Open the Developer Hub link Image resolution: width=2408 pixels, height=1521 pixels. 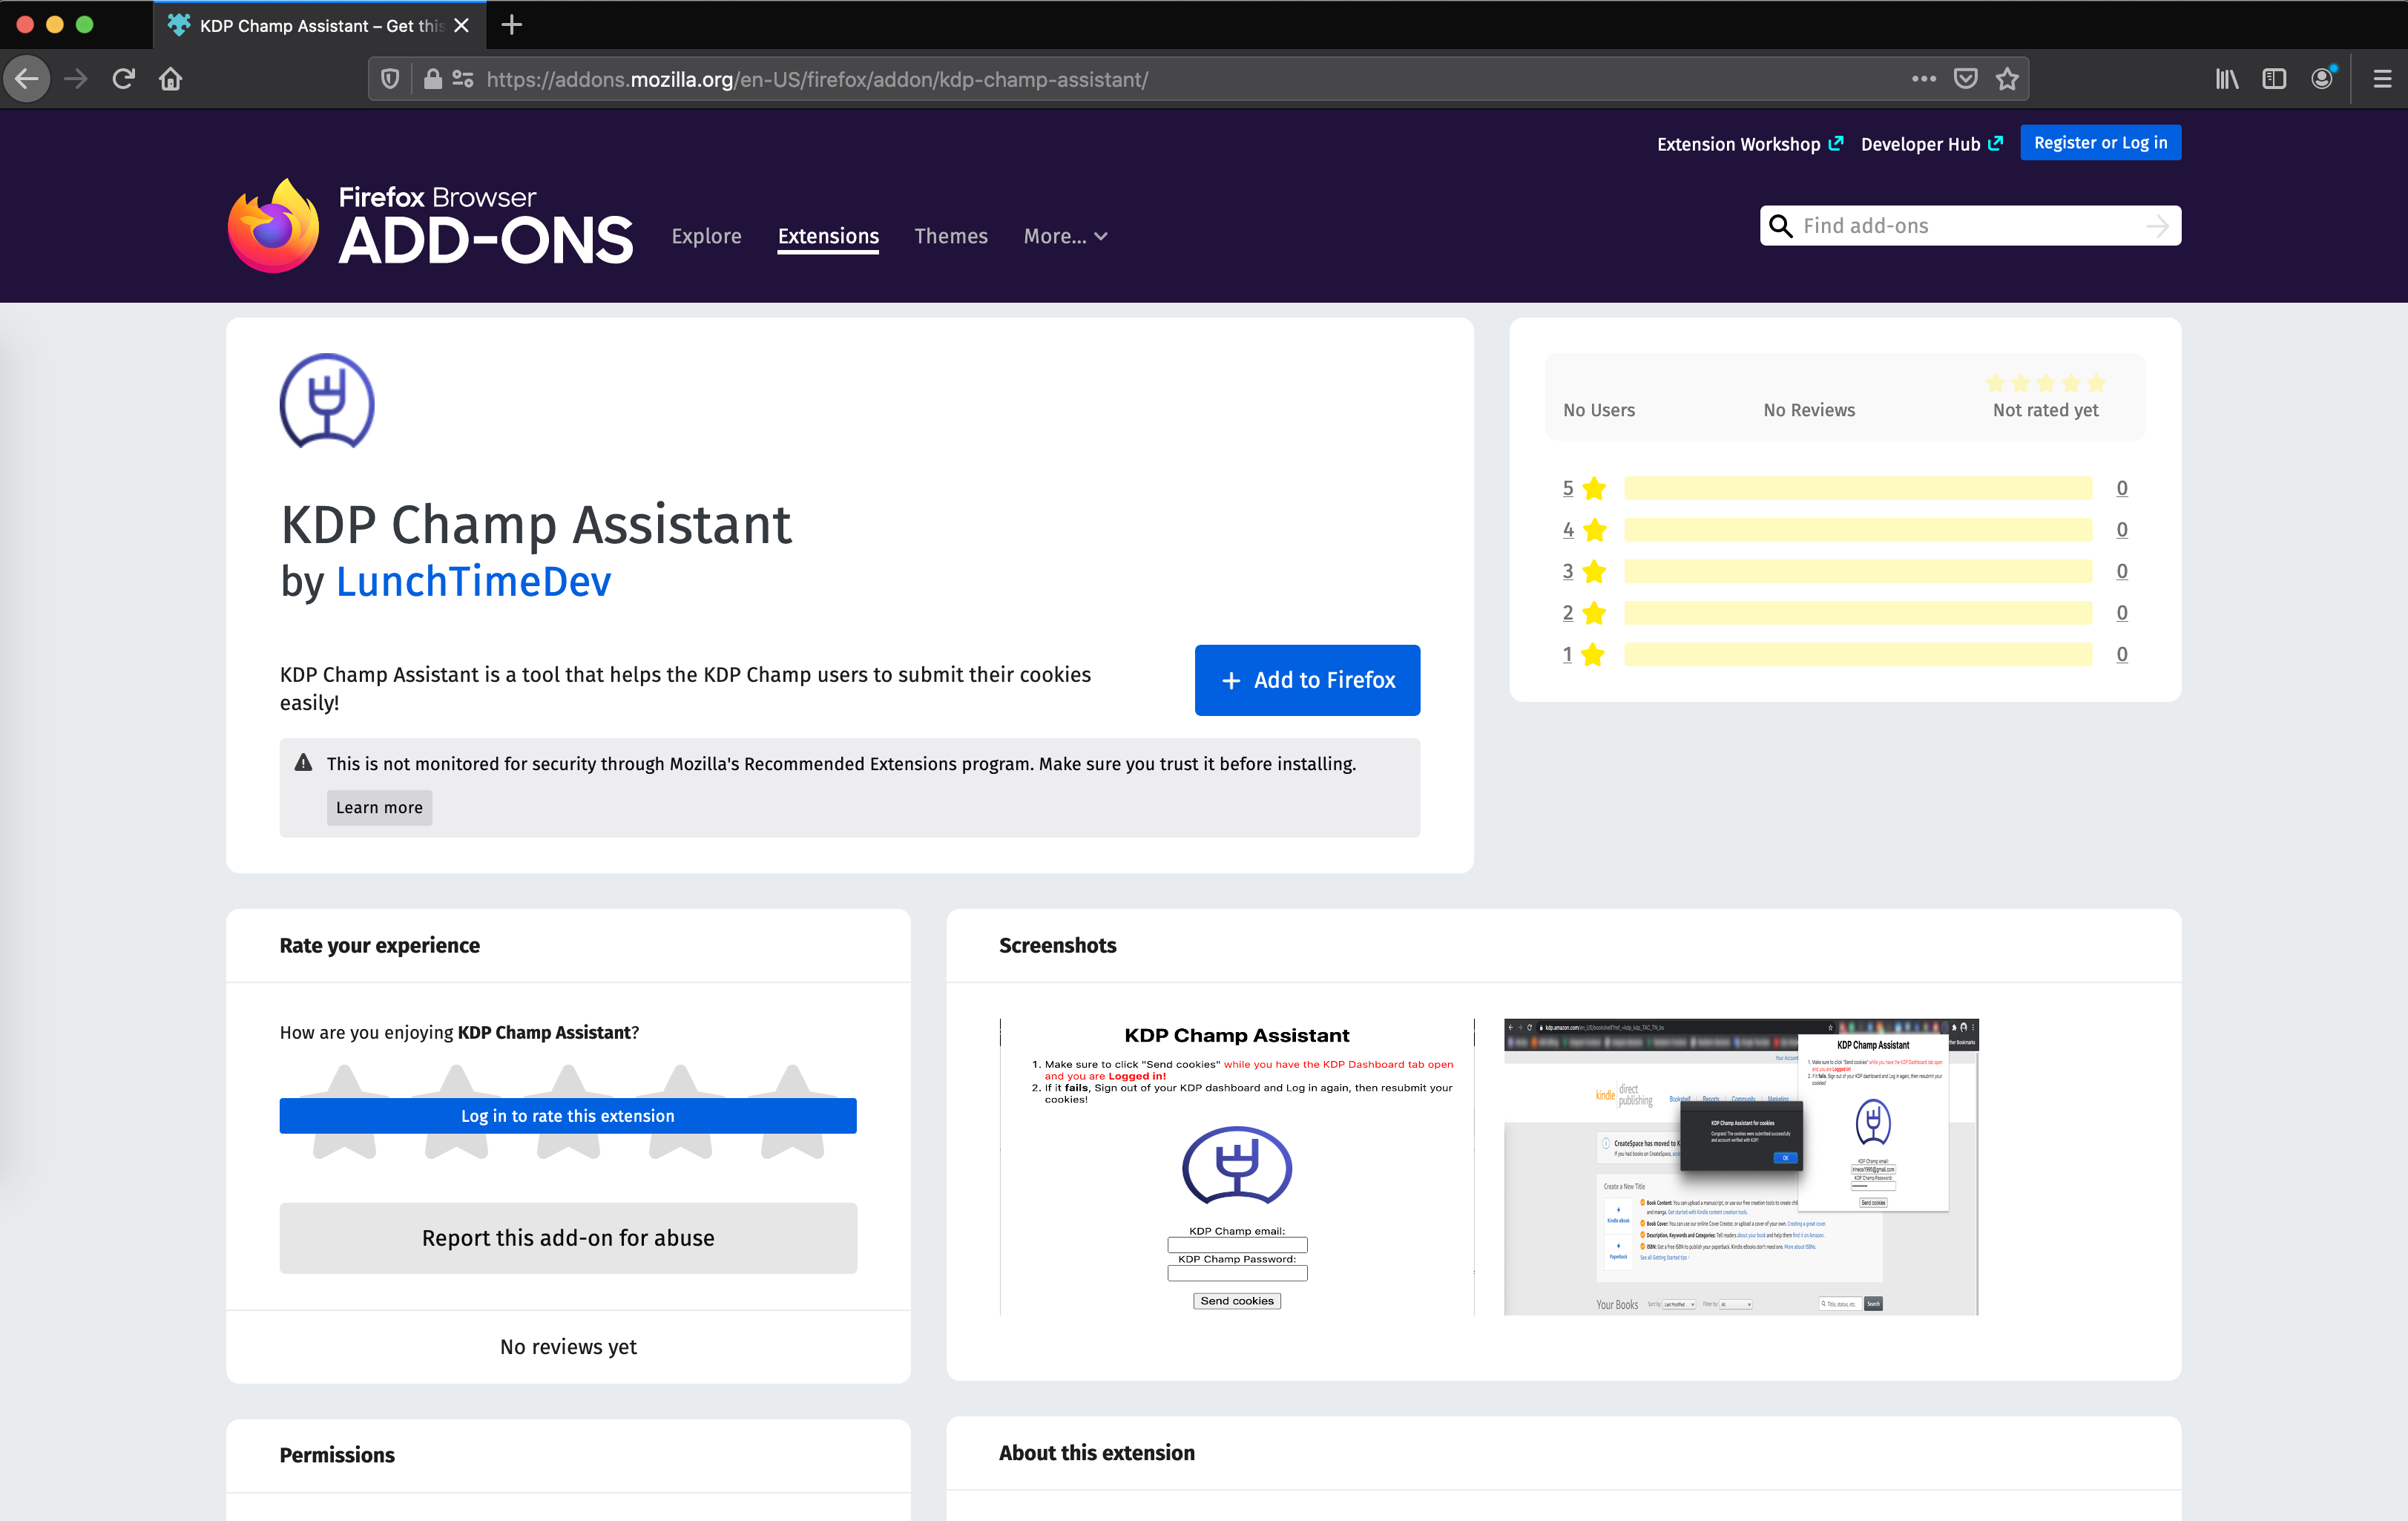1931,144
